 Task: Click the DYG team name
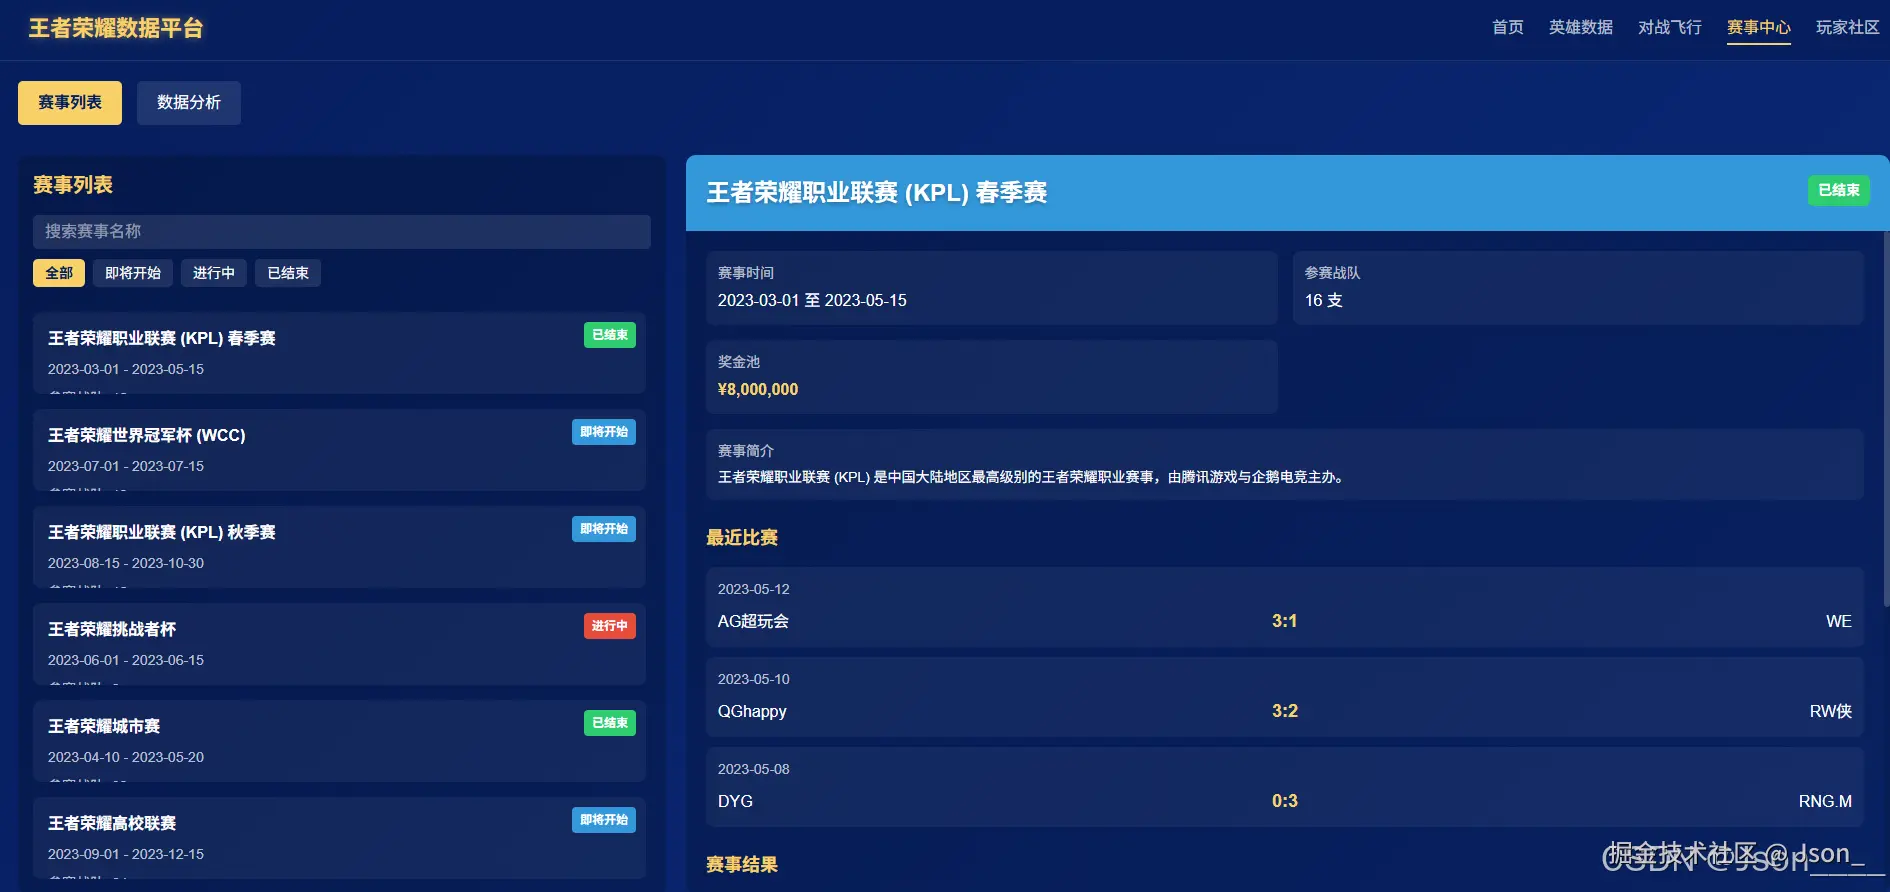click(735, 801)
